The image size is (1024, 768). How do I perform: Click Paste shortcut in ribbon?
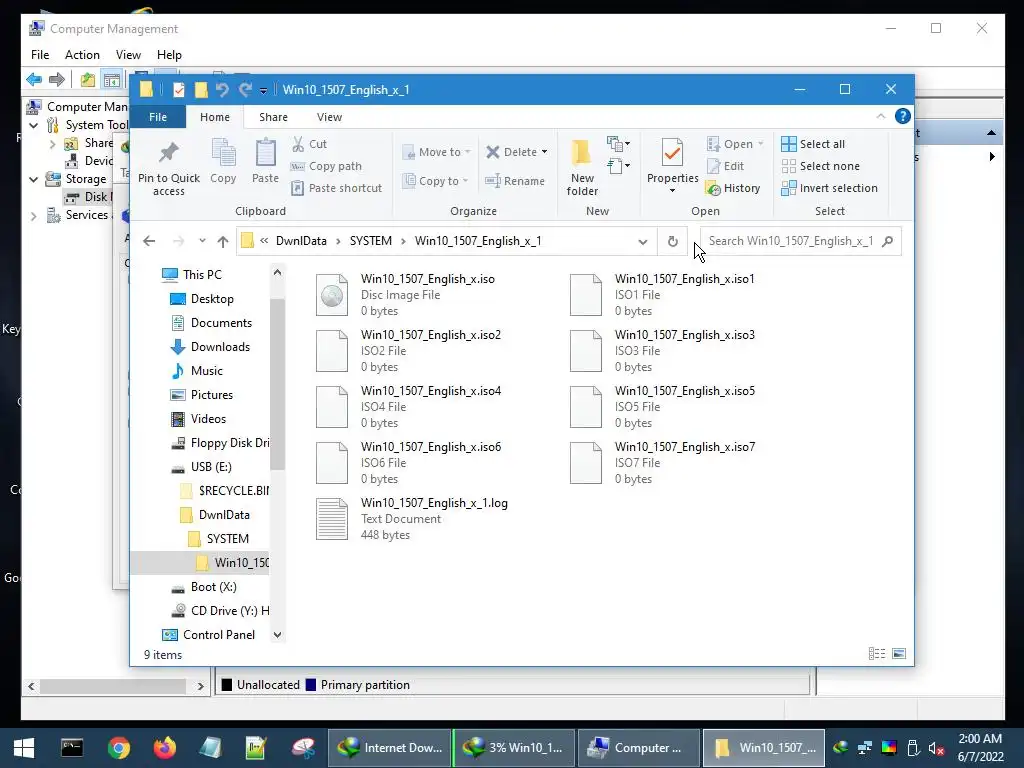pyautogui.click(x=336, y=188)
